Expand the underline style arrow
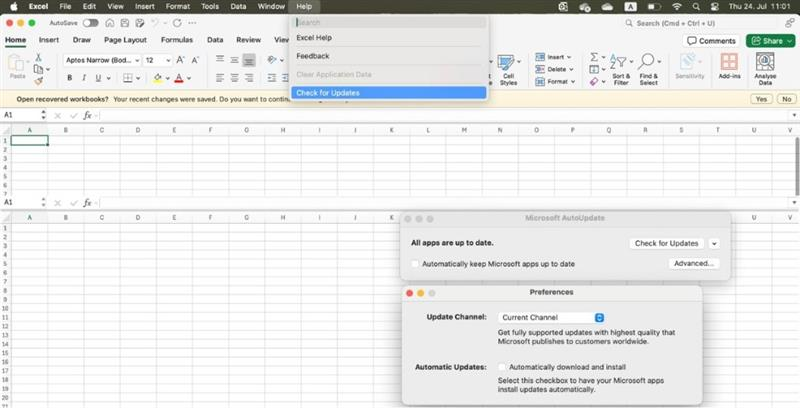 [x=109, y=79]
